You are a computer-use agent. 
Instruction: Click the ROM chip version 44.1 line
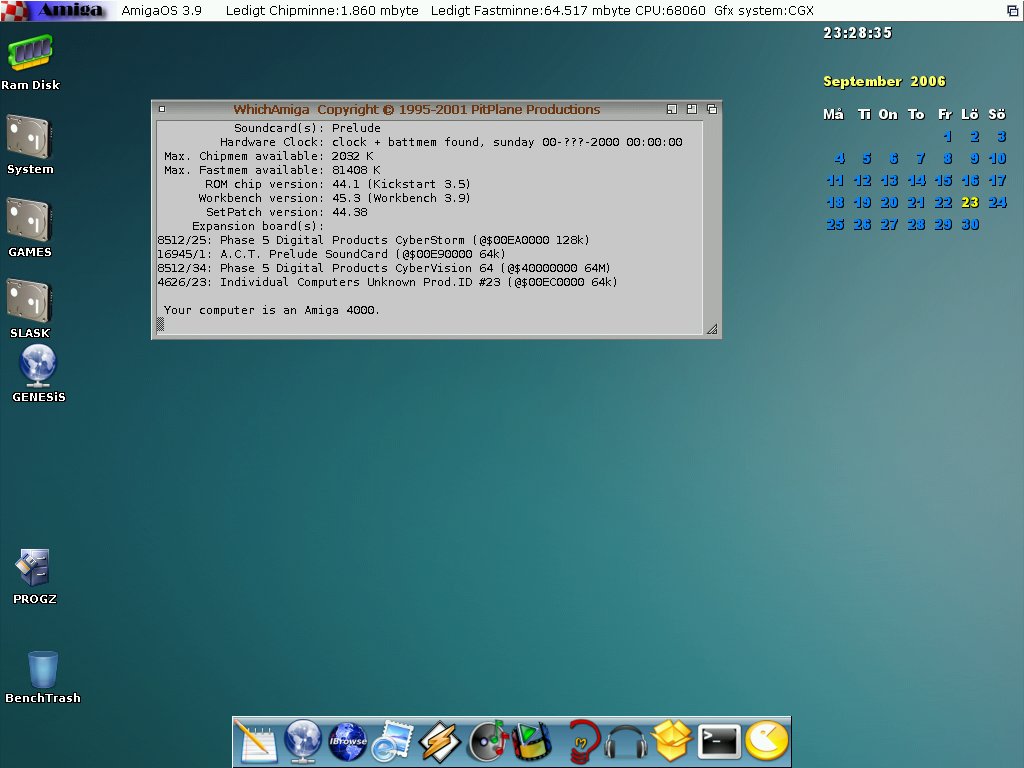(x=338, y=184)
